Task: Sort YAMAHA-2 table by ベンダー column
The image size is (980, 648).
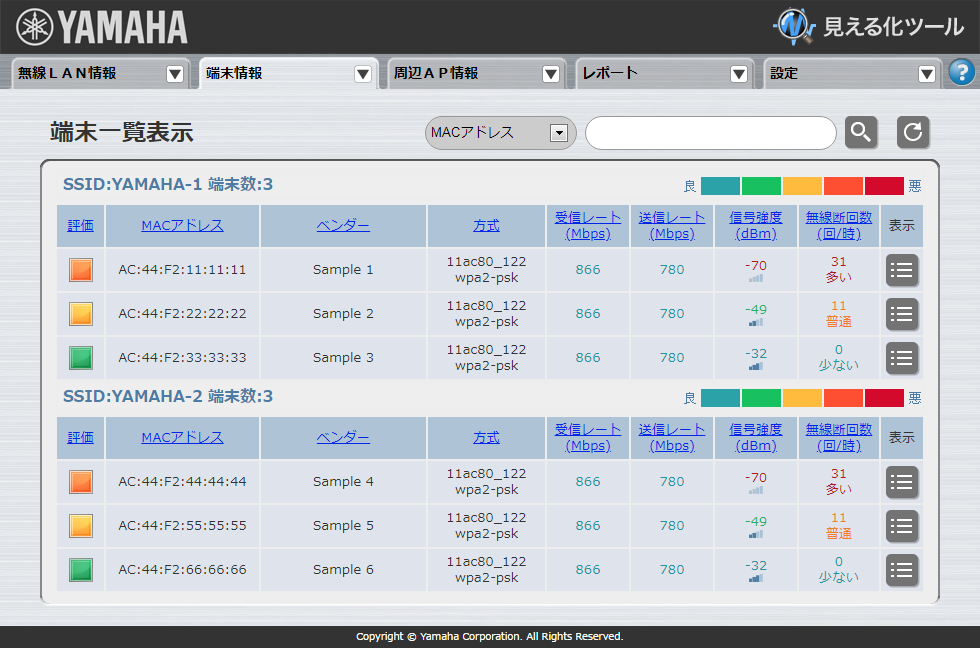Action: (x=343, y=438)
